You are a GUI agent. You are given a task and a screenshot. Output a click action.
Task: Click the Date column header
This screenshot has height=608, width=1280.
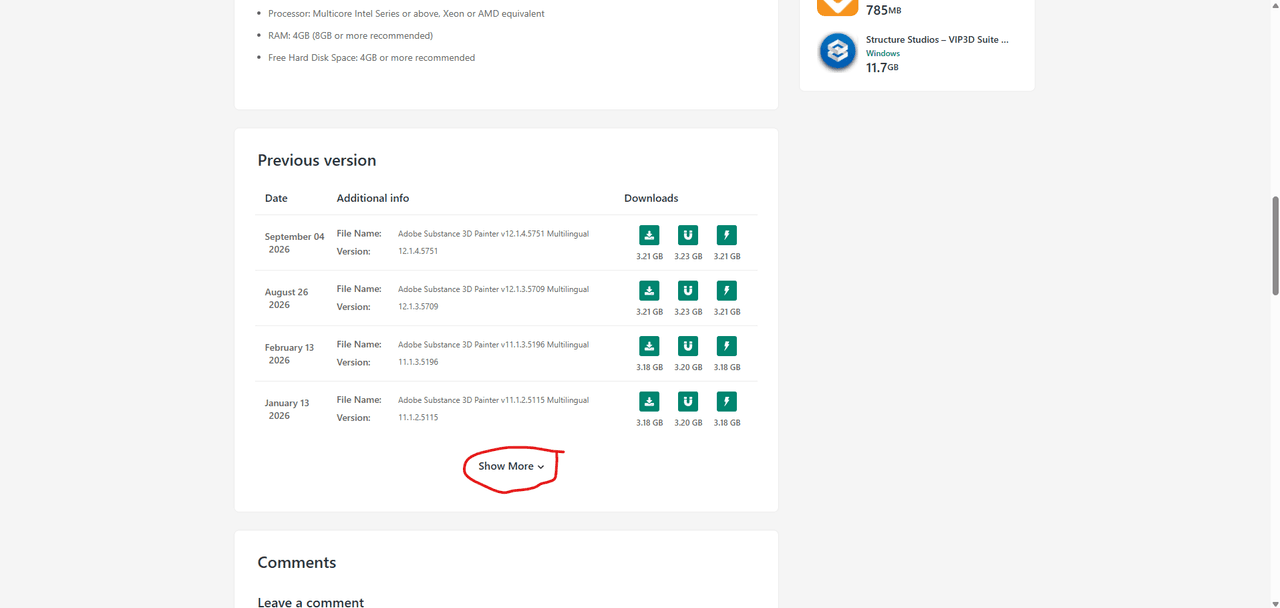(276, 198)
